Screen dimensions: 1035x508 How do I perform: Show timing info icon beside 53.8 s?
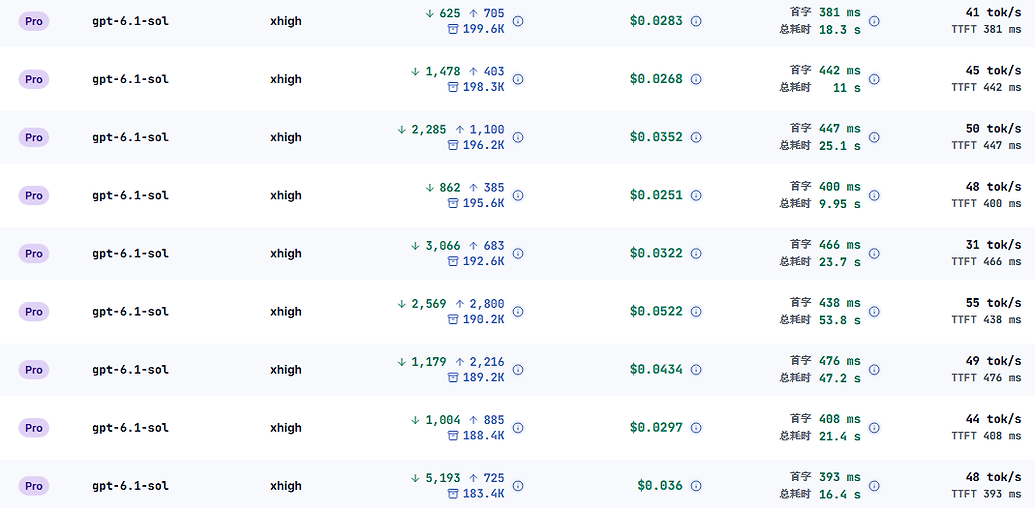(x=874, y=311)
